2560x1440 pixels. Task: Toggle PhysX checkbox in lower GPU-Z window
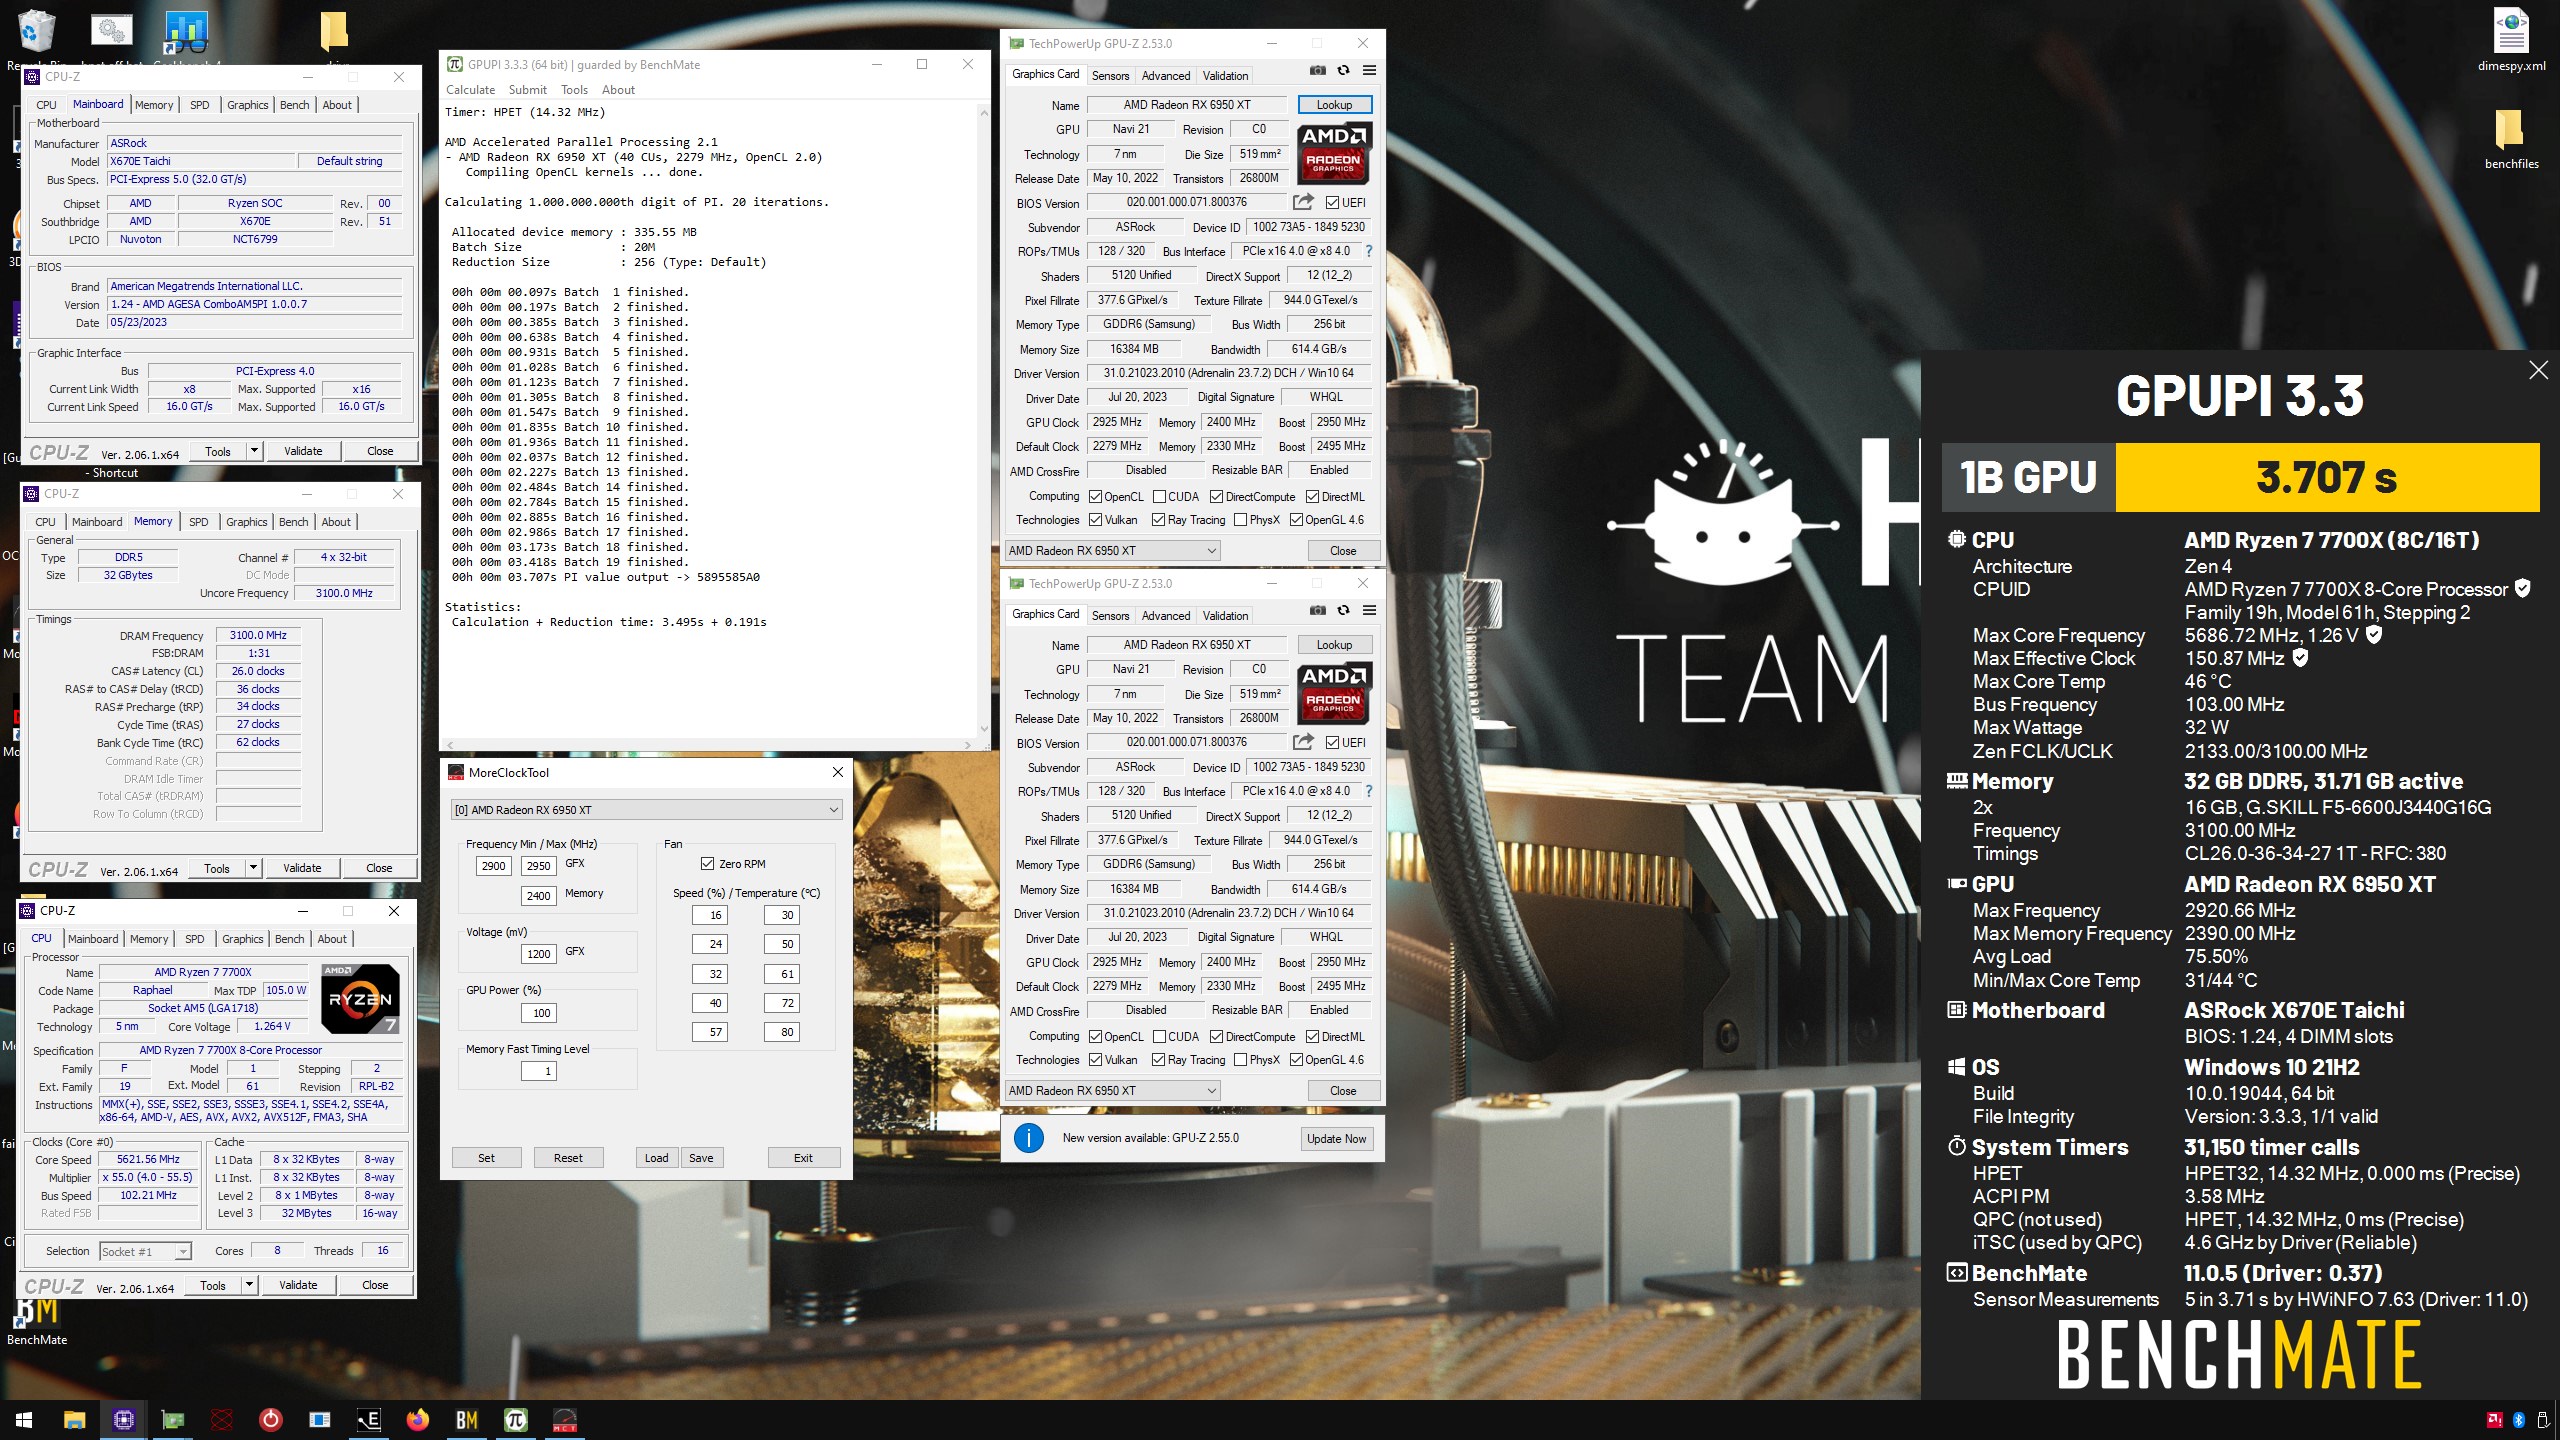[x=1240, y=1060]
